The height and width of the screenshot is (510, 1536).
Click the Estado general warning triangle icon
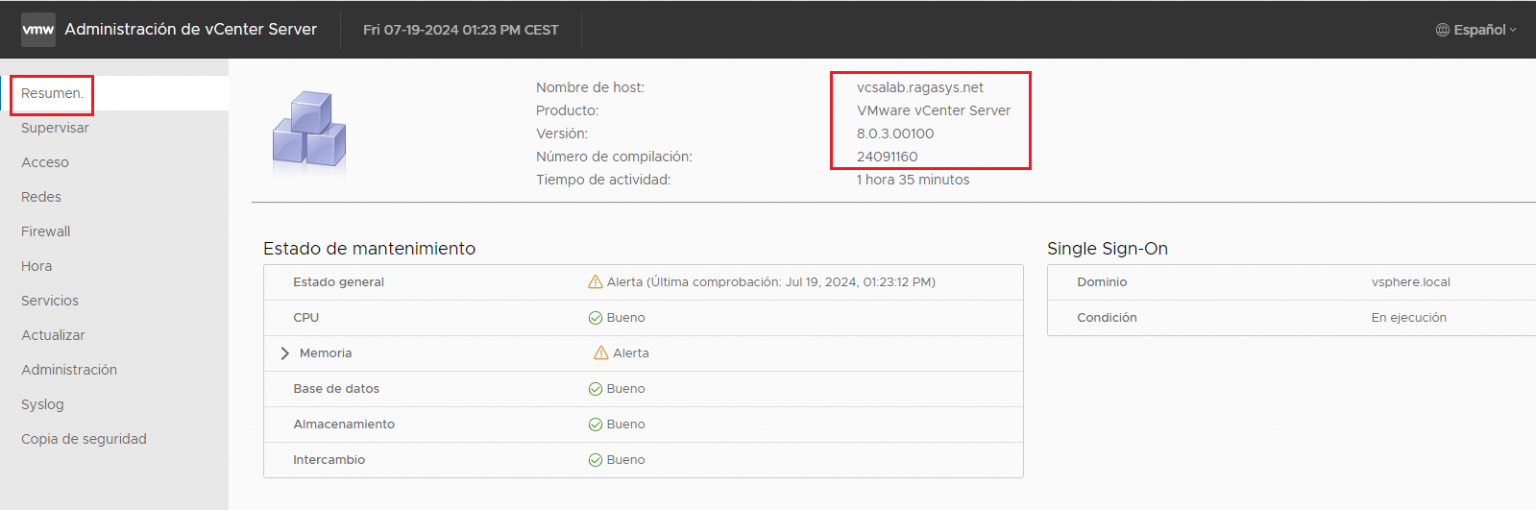tap(595, 282)
